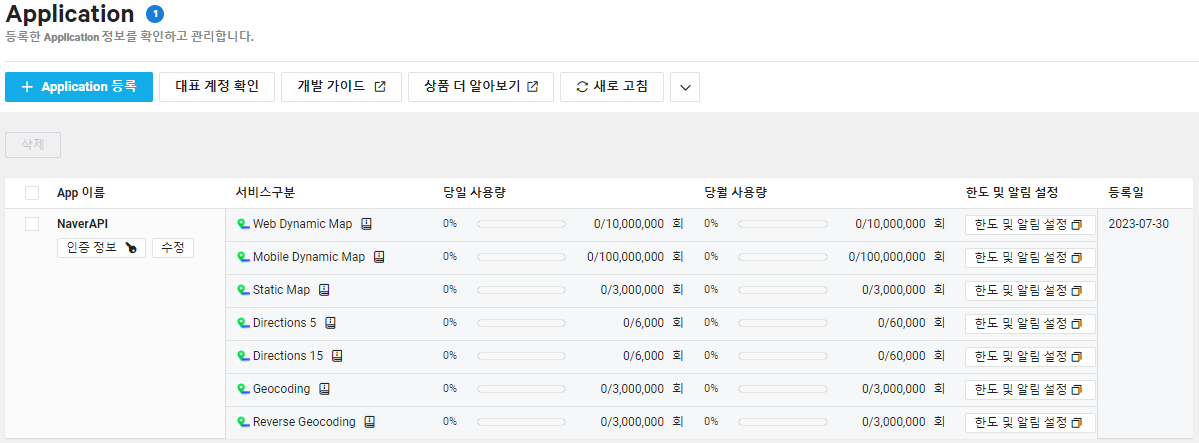This screenshot has height=443, width=1199.
Task: Click the refresh arrows icon on 새로 고침
Action: 582,87
